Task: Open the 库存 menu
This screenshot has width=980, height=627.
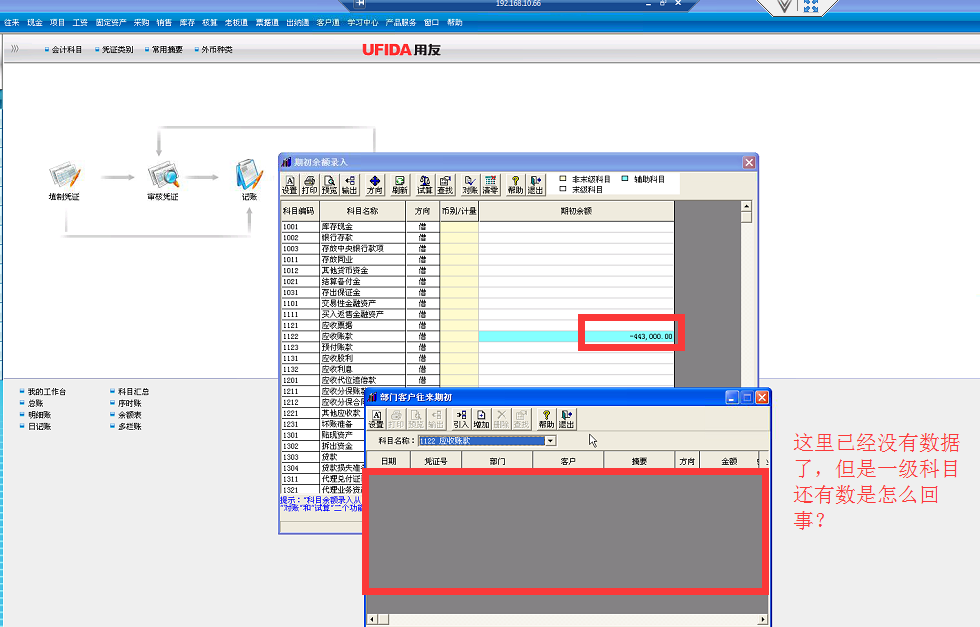Action: pos(187,22)
